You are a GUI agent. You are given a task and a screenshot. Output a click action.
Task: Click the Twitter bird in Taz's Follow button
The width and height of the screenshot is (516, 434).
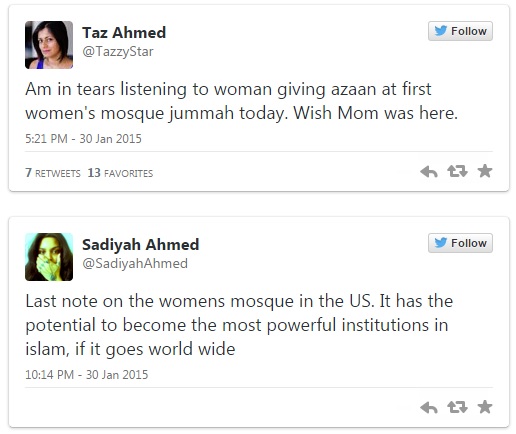coord(441,31)
